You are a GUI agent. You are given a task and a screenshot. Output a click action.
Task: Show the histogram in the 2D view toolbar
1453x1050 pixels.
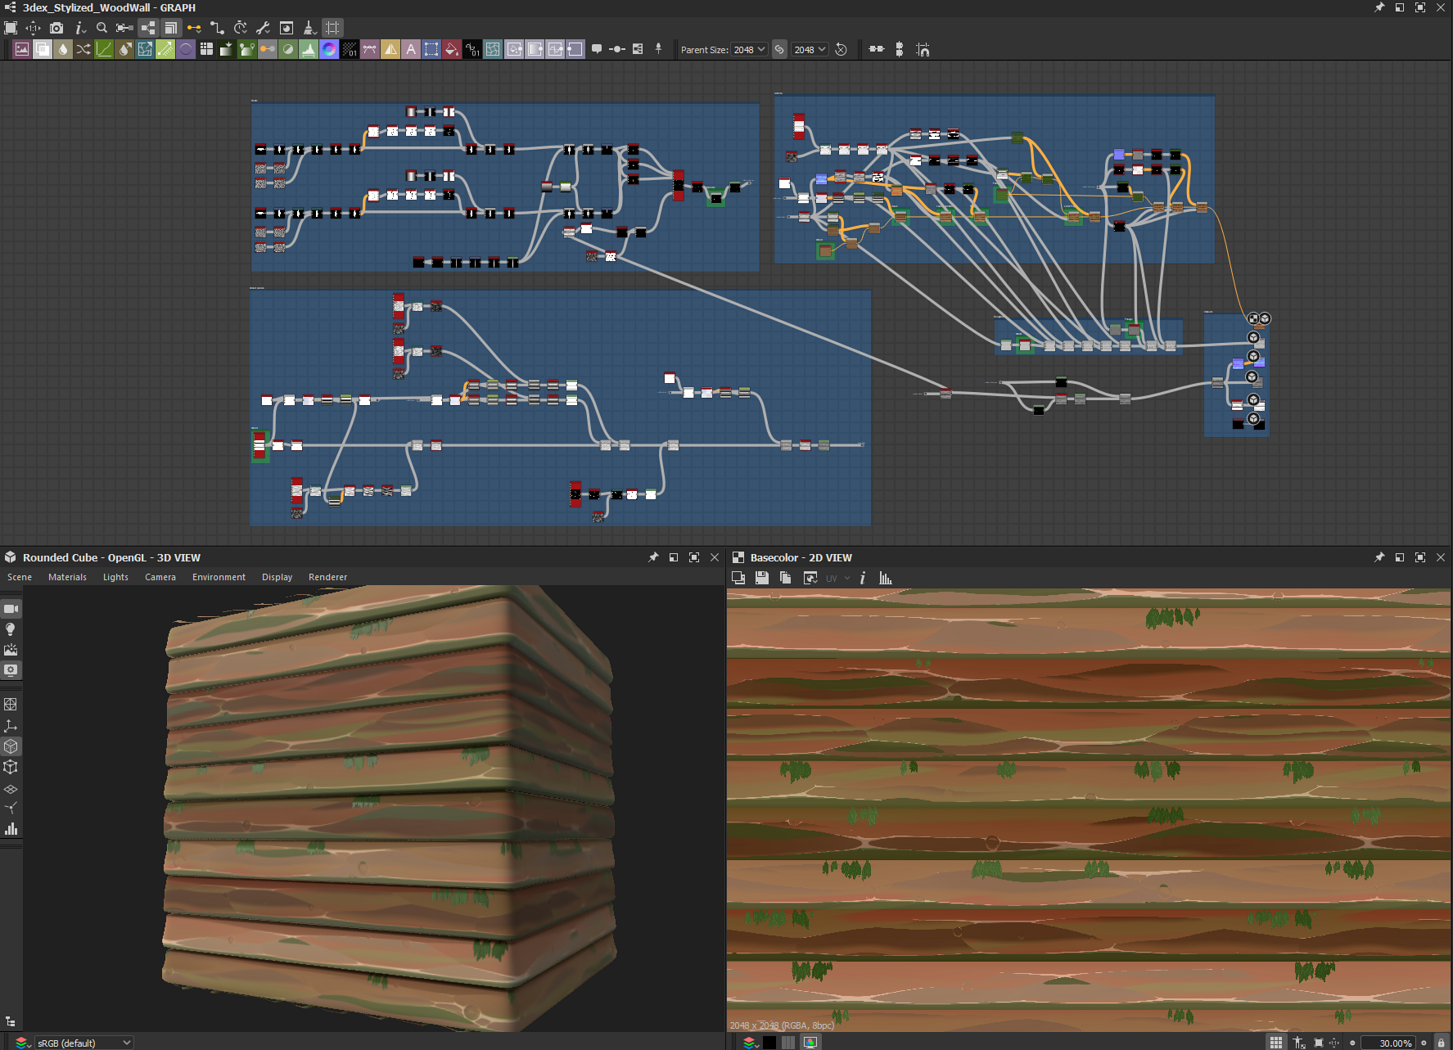point(885,578)
